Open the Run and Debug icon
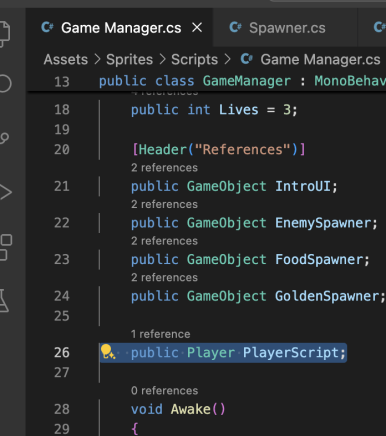Screen dimensions: 386x436 coord(5,192)
